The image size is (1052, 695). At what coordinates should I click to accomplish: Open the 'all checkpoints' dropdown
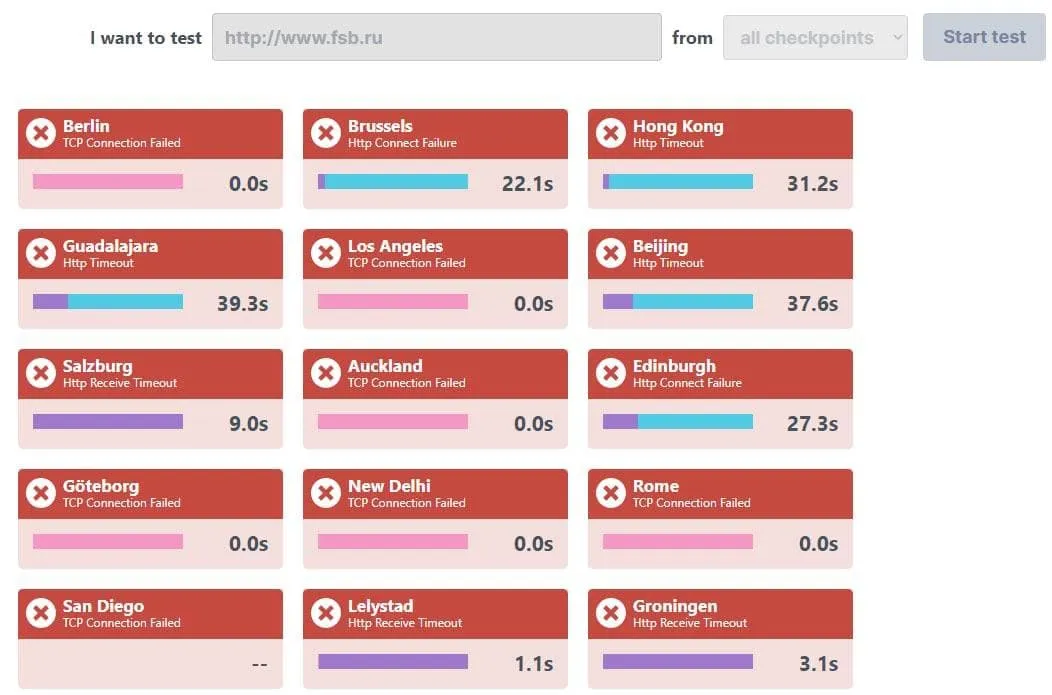point(815,38)
